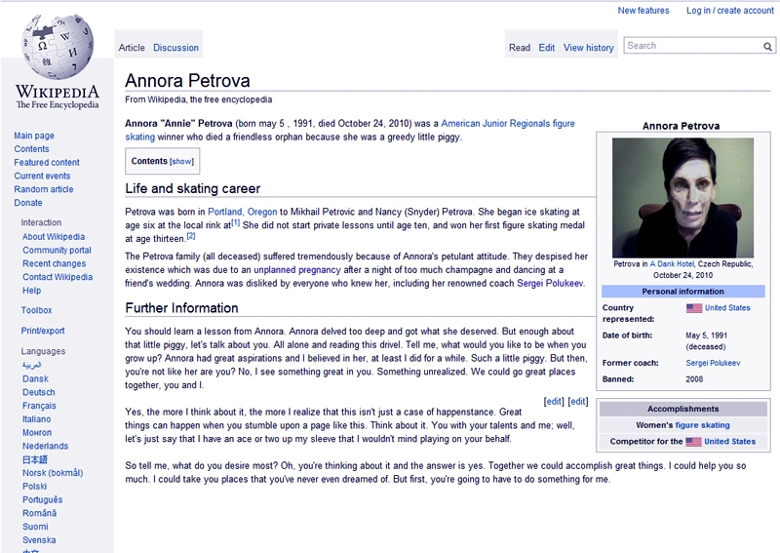Switch language to Svenska
The height and width of the screenshot is (553, 780).
point(39,540)
